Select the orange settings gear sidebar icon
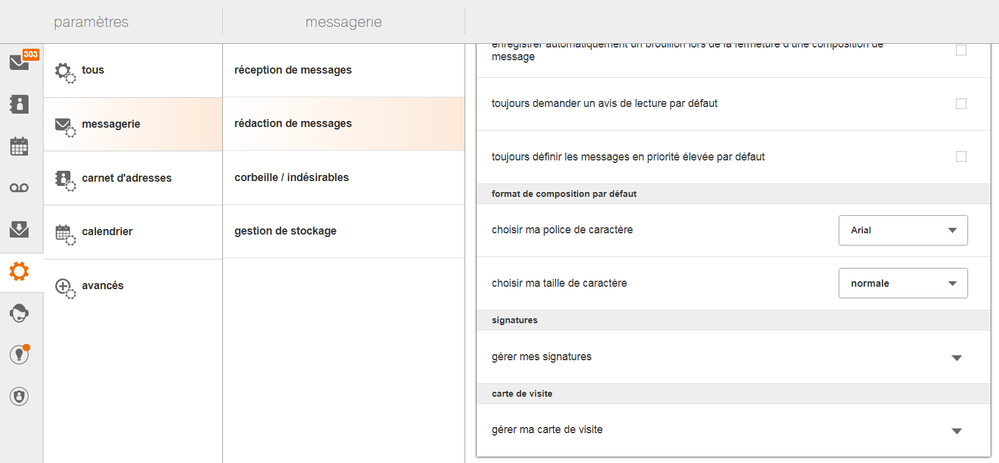 (19, 272)
